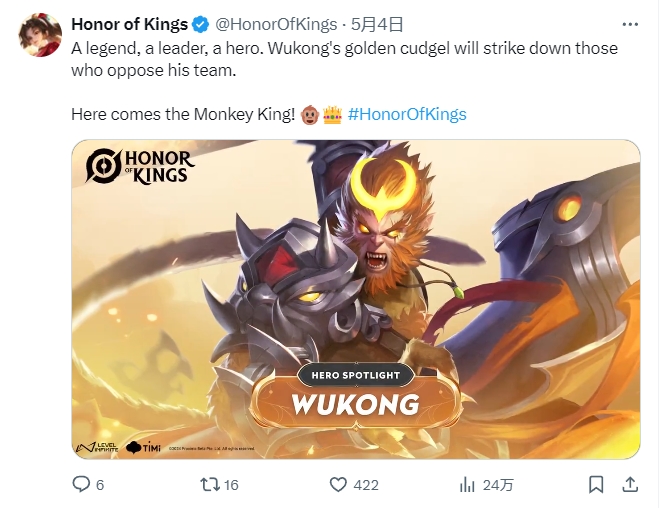This screenshot has width=660, height=508.
Task: Like the post with the heart icon
Action: pos(338,484)
